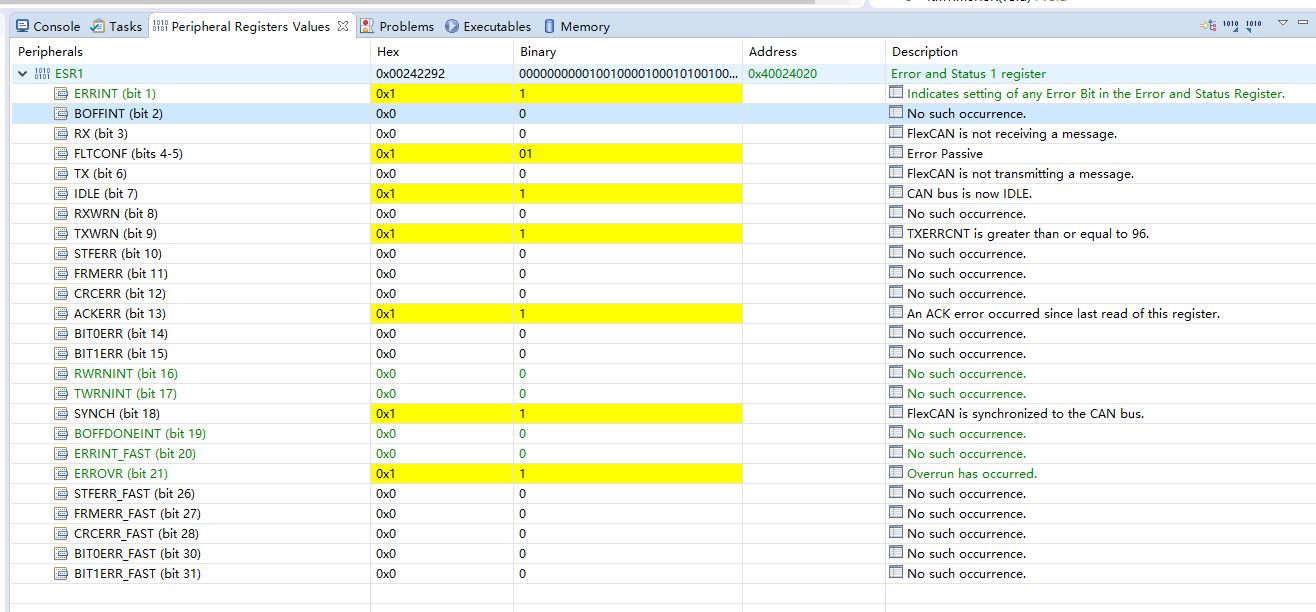Viewport: 1316px width, 612px height.
Task: Check the description box on the ACK error row
Action: point(896,313)
